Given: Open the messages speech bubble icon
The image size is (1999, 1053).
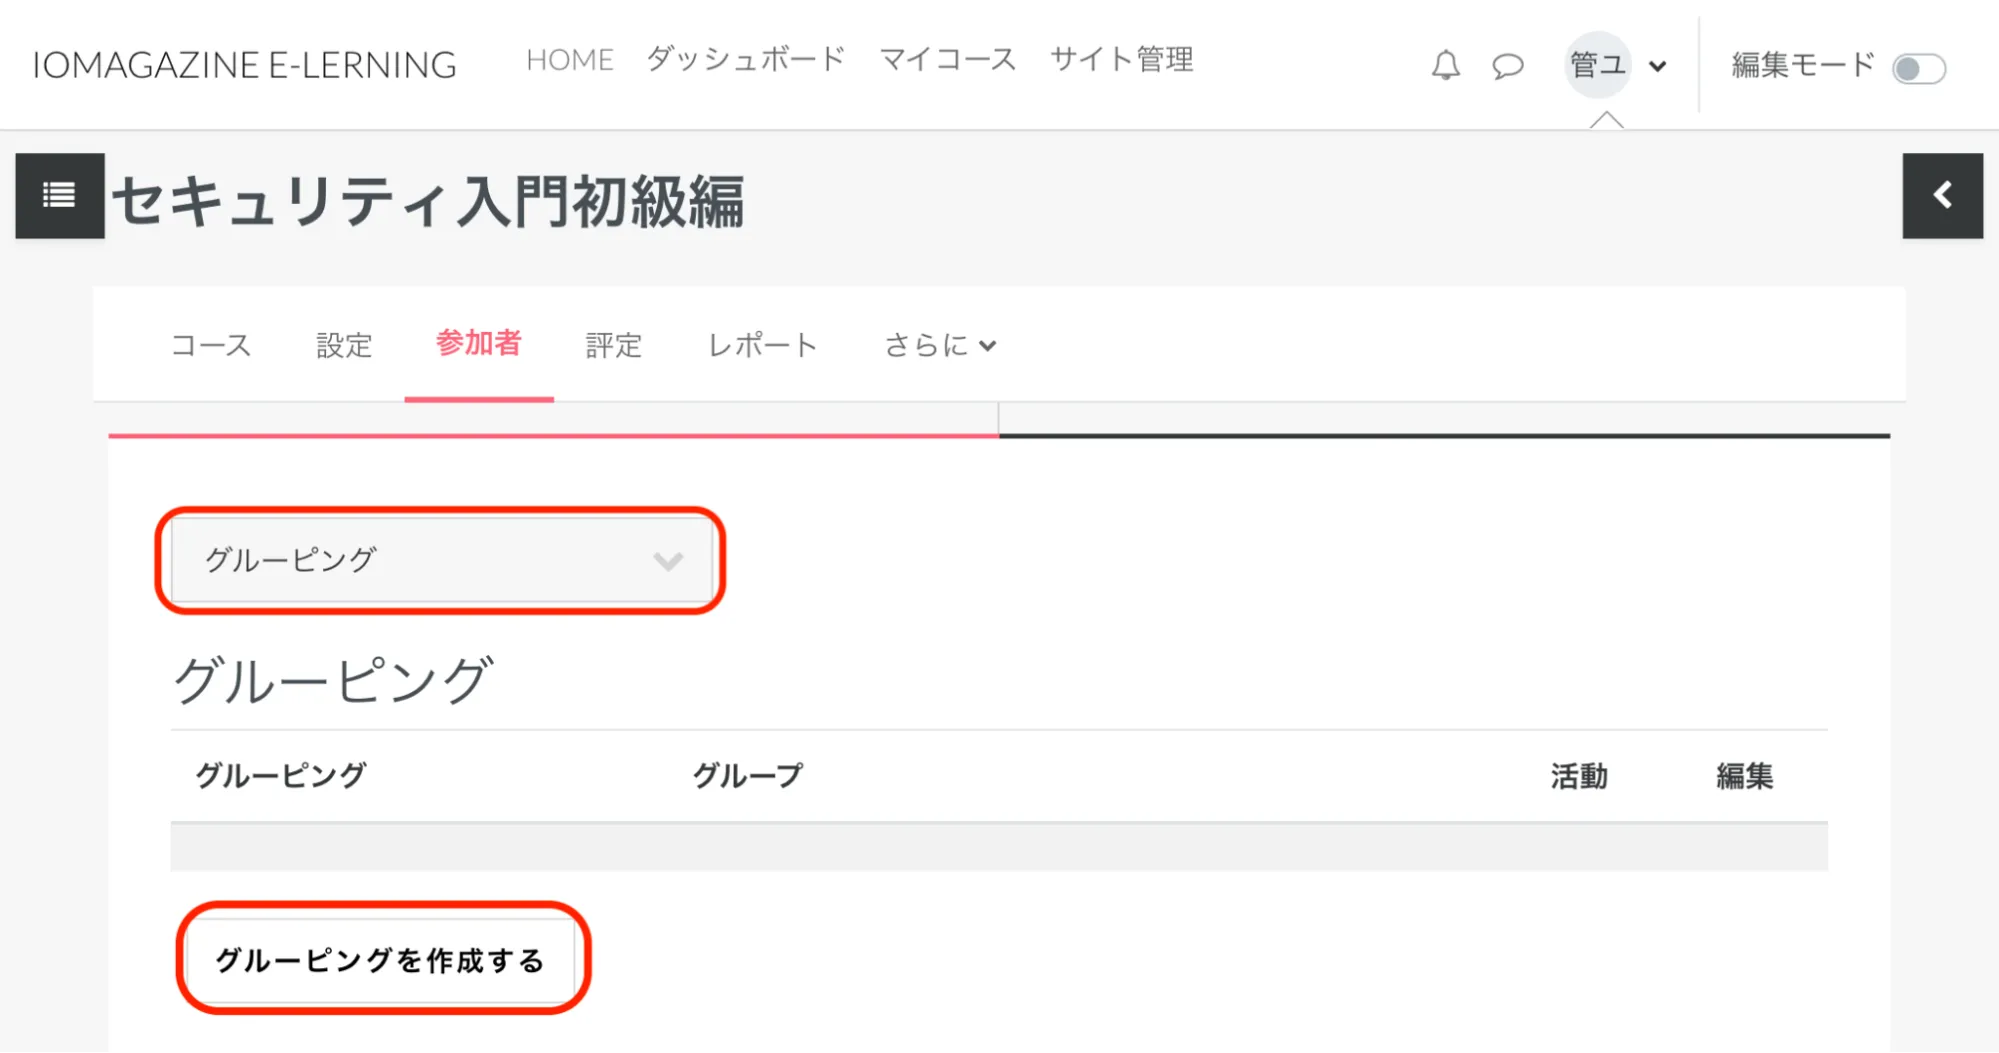Looking at the screenshot, I should [1507, 67].
